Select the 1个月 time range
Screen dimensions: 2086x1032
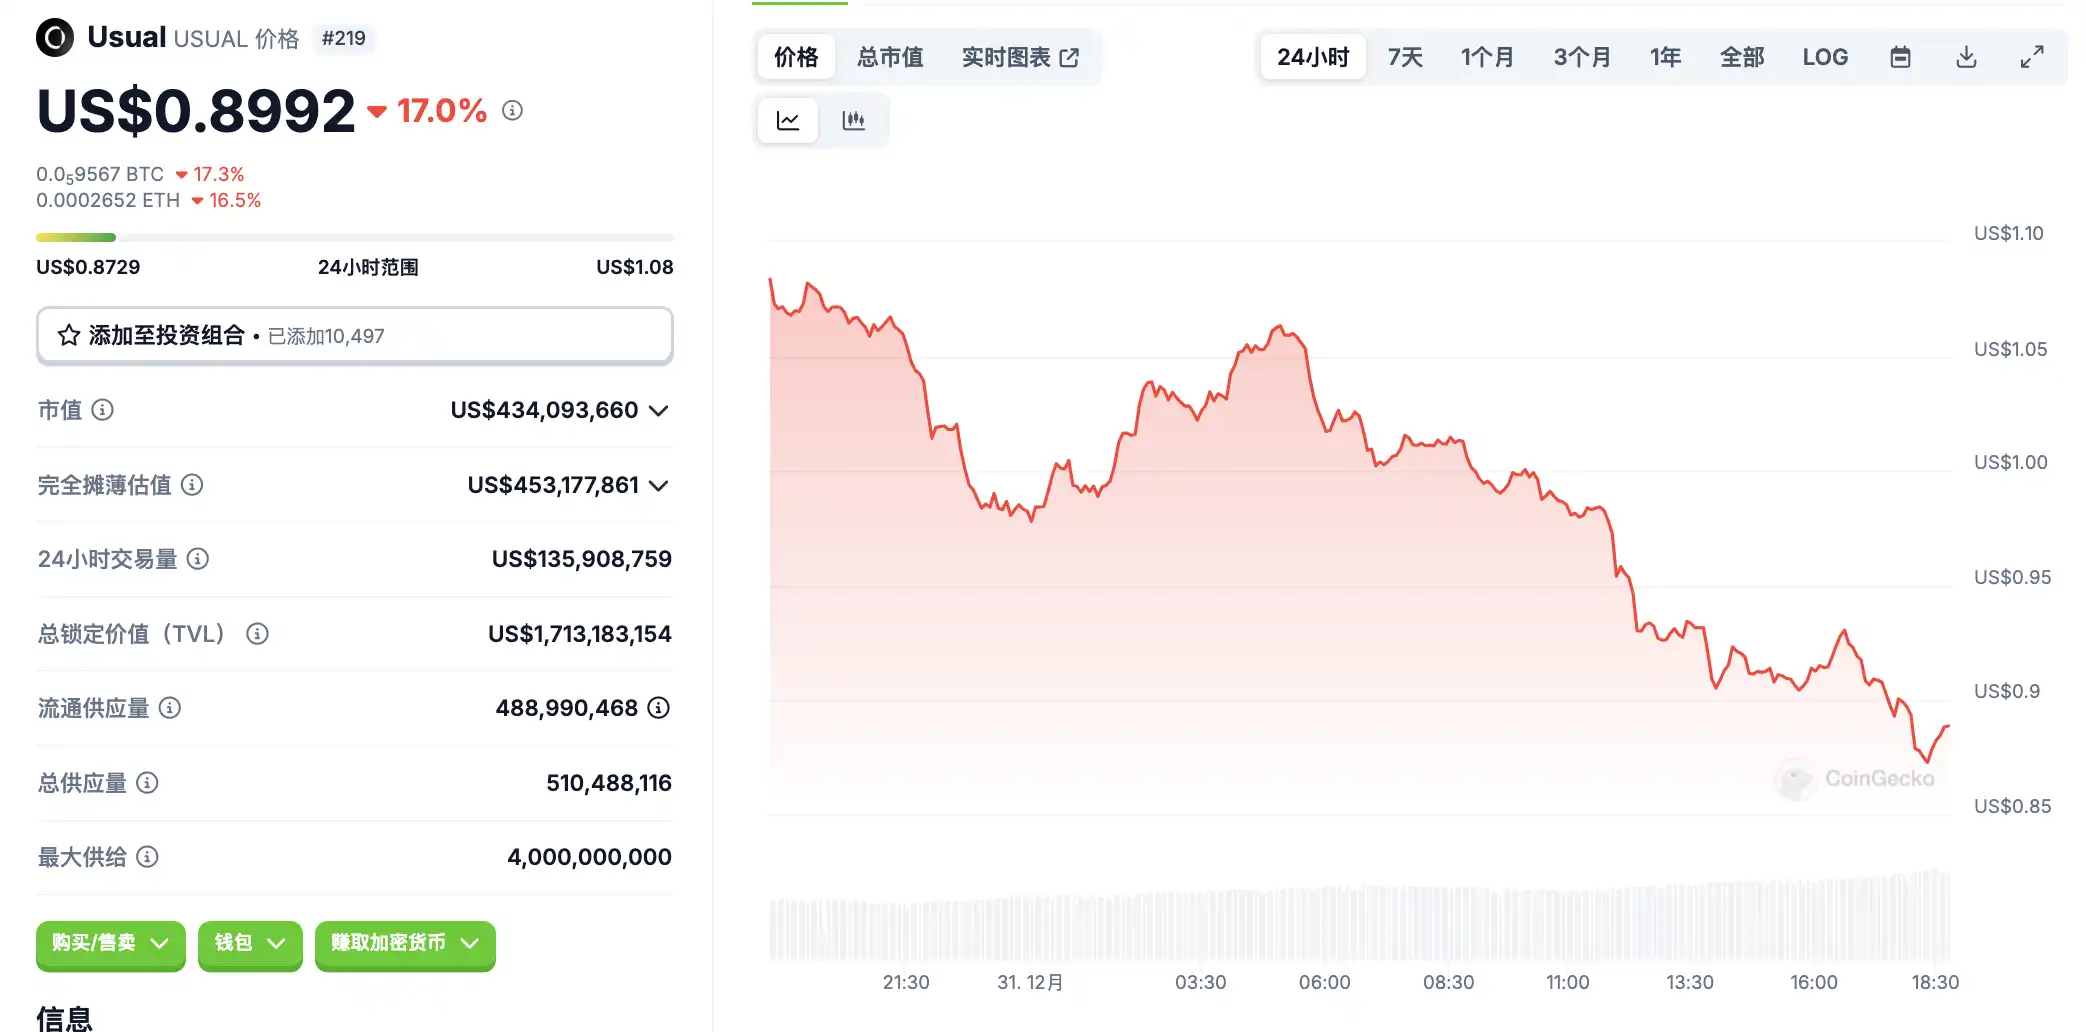pos(1486,57)
